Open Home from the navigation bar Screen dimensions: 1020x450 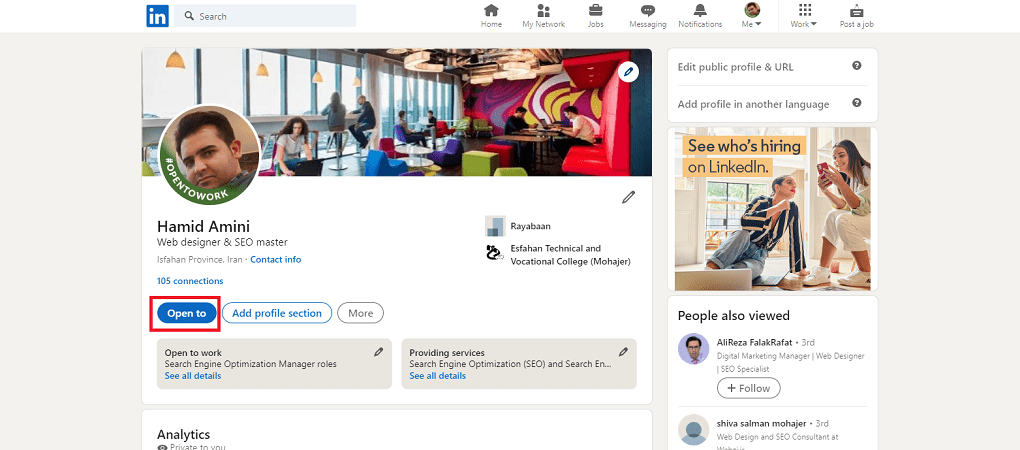pos(491,16)
